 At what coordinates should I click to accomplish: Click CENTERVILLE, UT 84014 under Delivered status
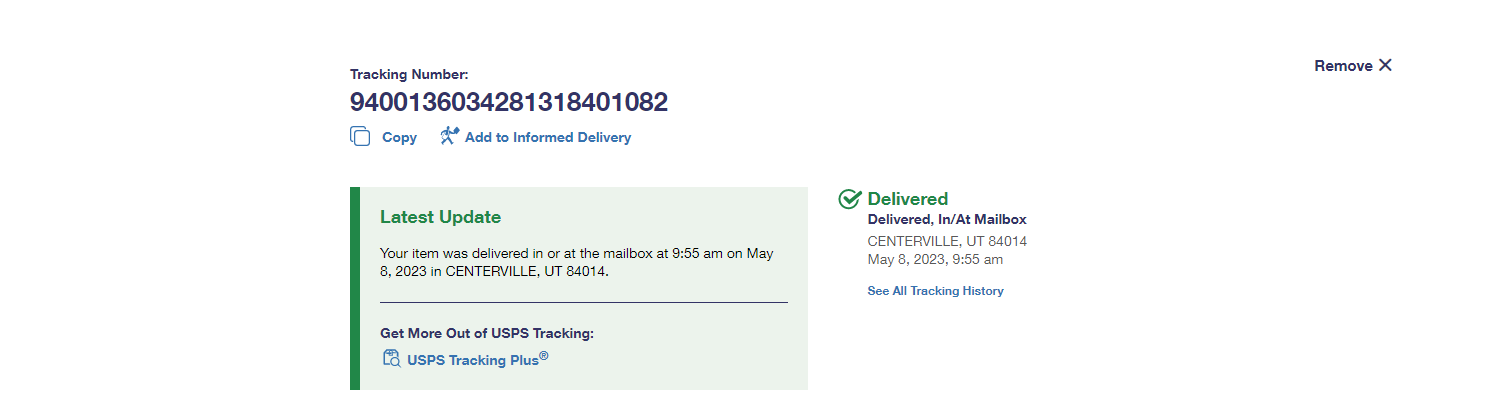947,241
